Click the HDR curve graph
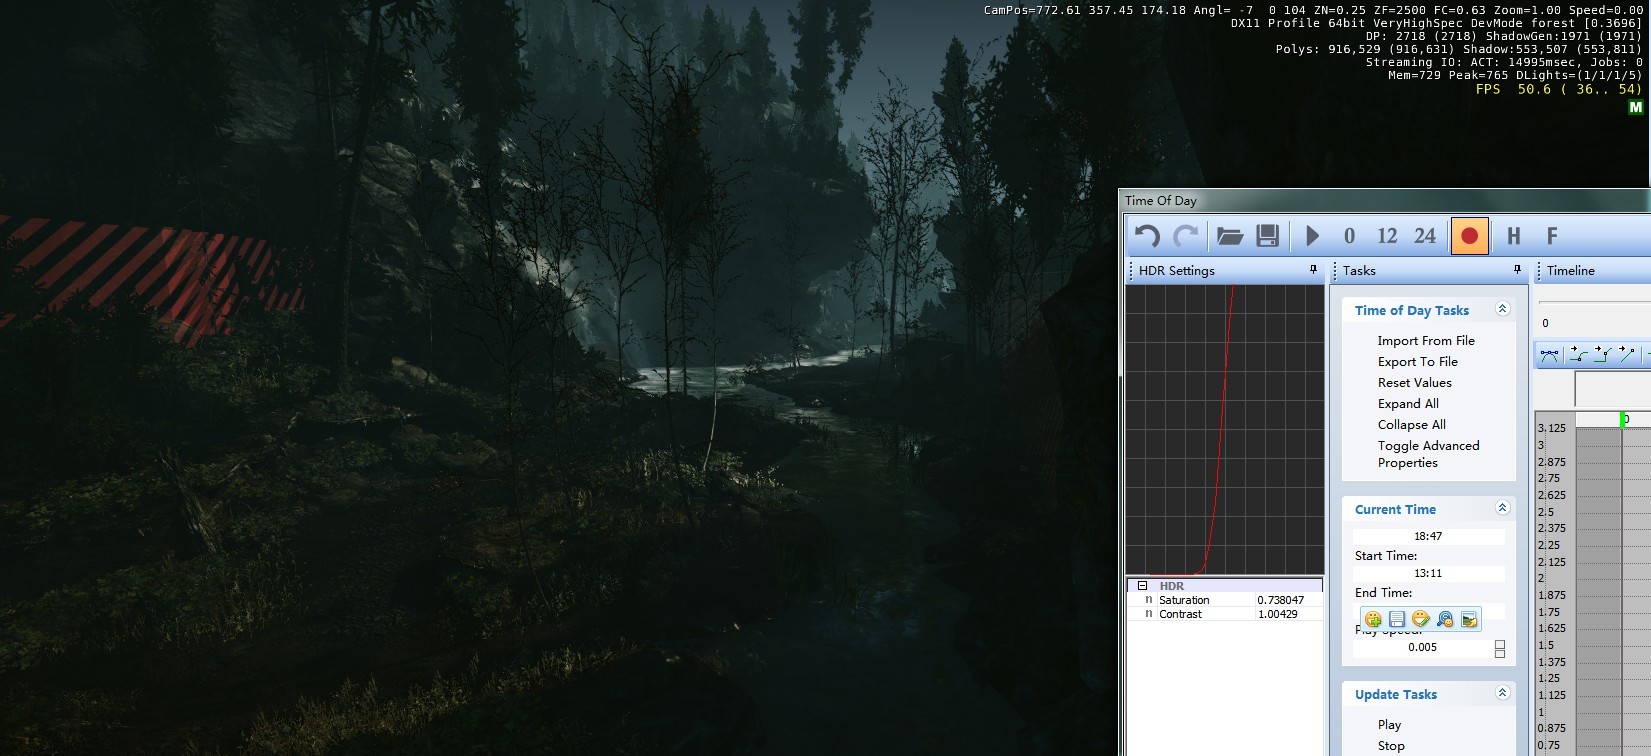 (1225, 430)
